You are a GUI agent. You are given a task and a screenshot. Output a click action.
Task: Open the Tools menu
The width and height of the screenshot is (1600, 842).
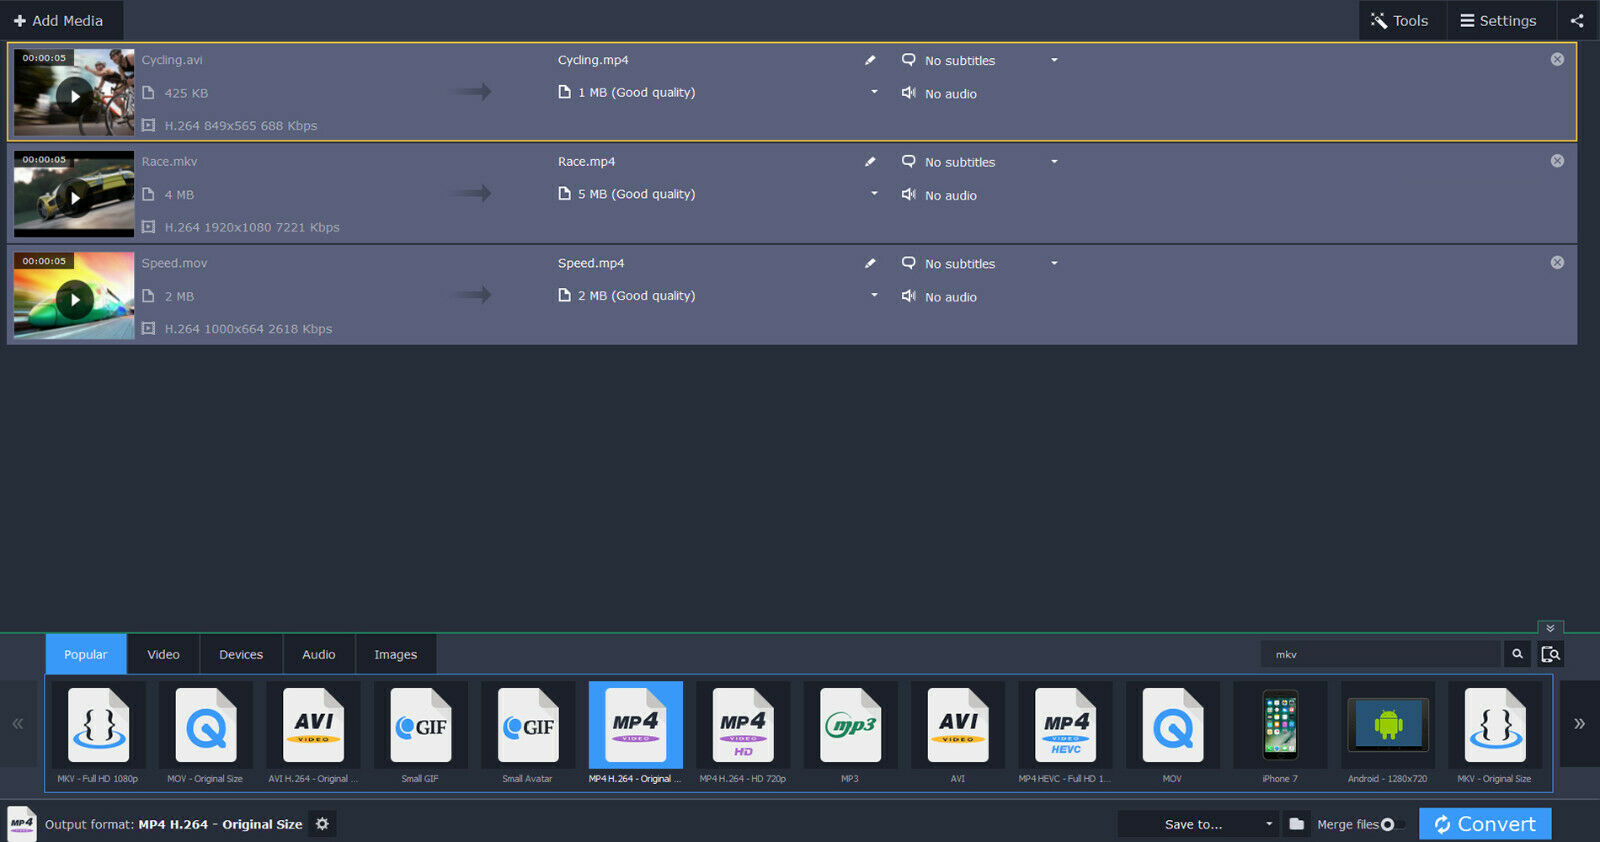pos(1401,20)
